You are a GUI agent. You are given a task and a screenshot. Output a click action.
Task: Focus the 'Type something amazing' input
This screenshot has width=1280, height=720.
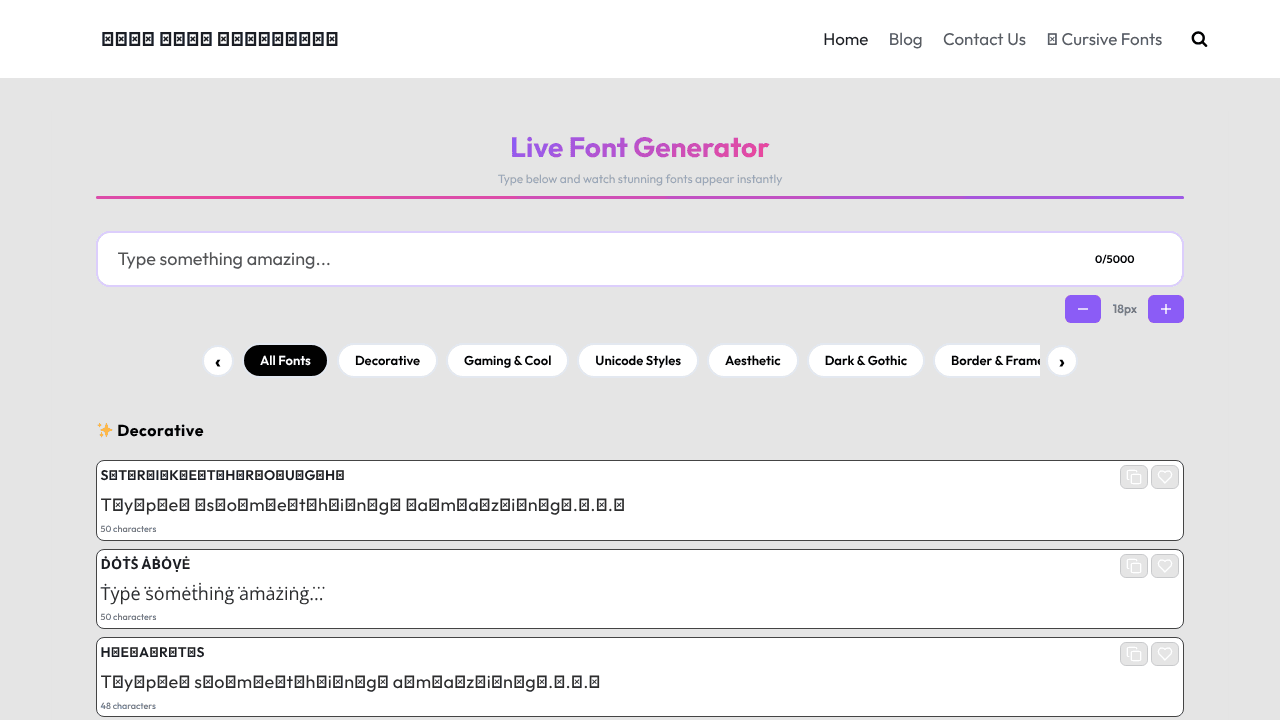click(x=640, y=259)
